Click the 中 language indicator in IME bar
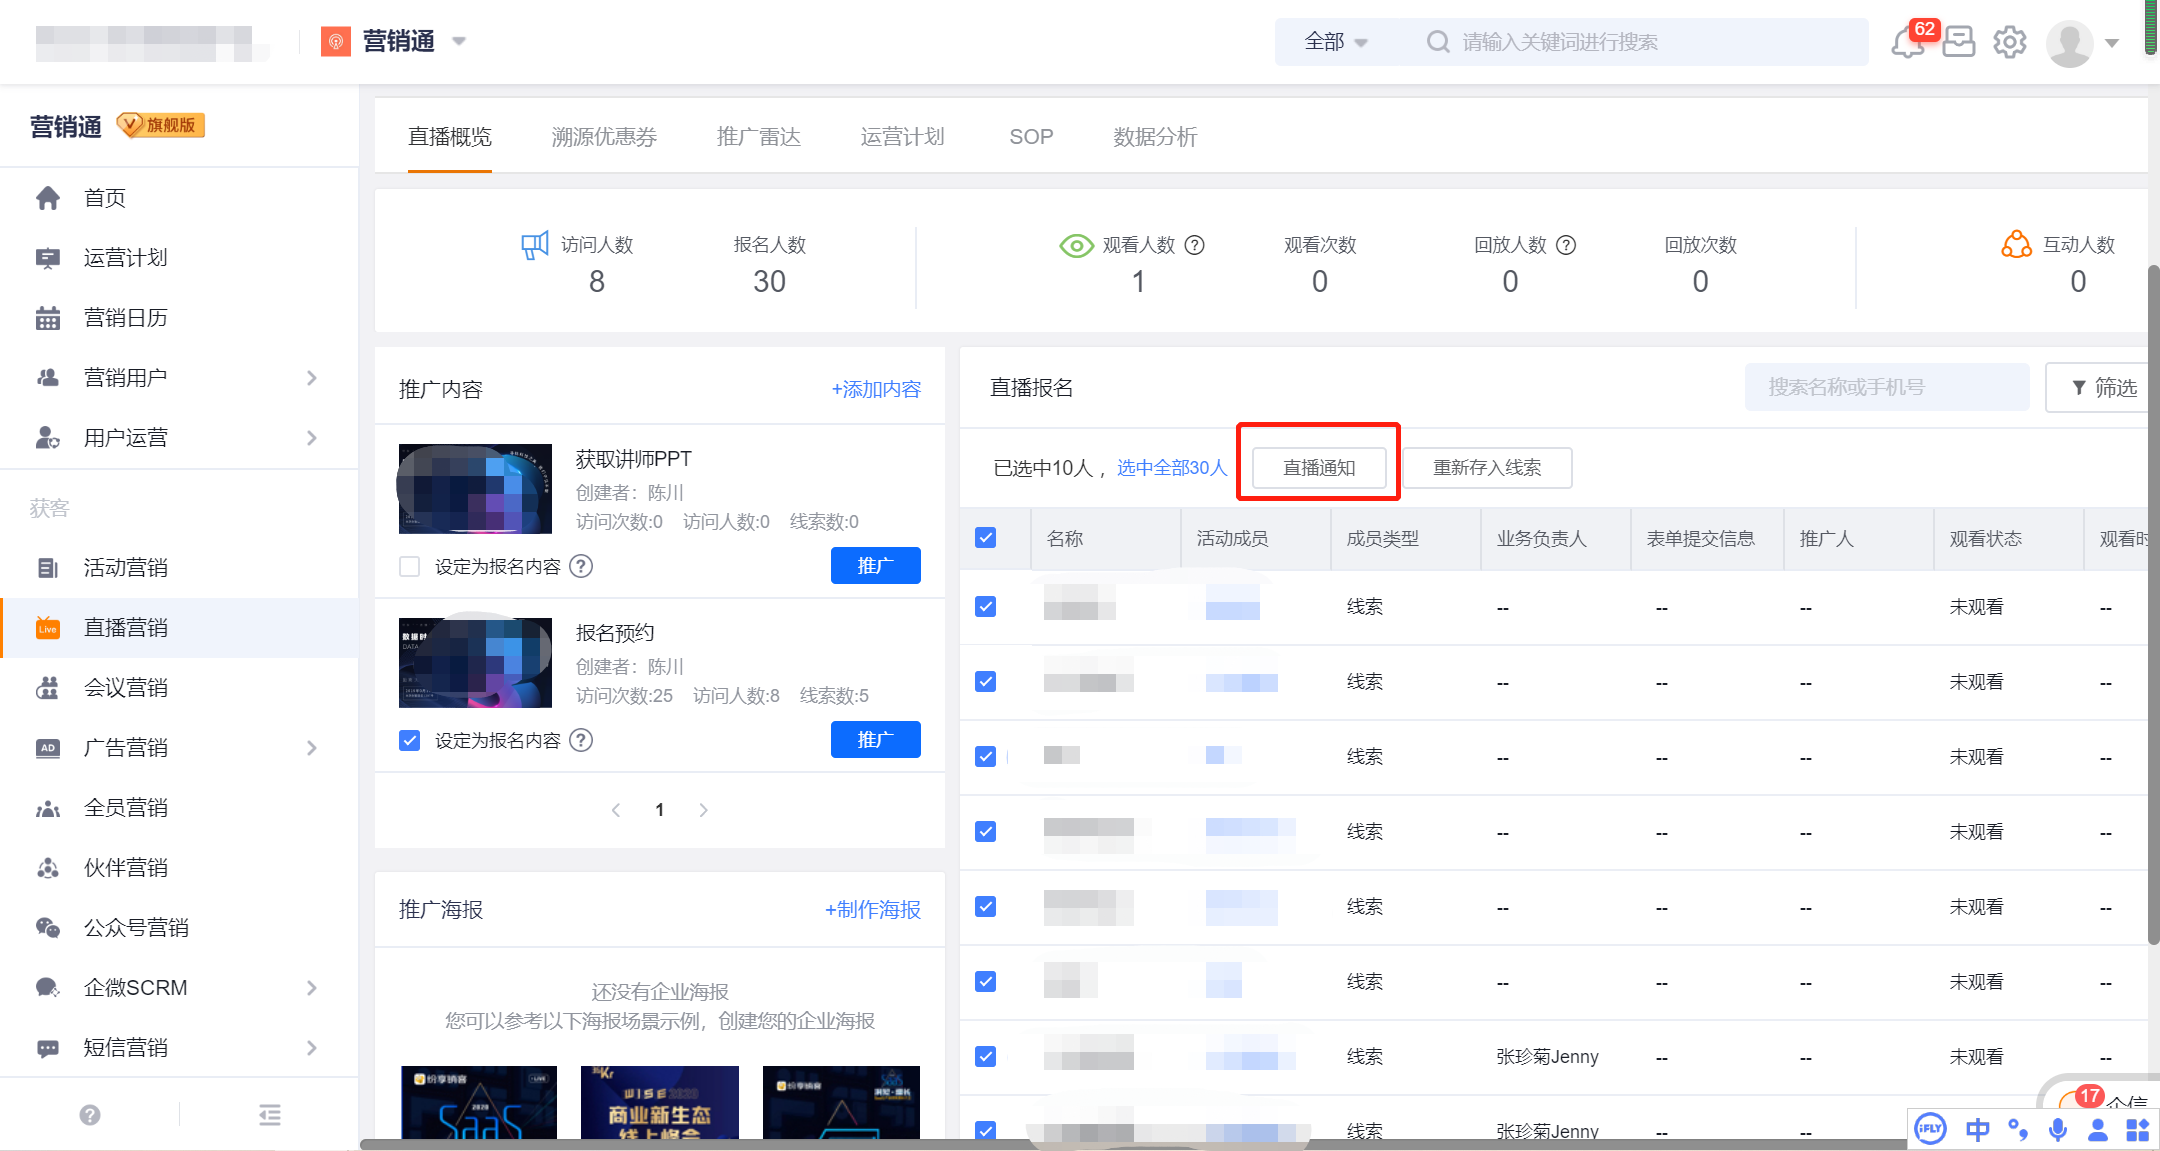The image size is (2160, 1151). [1977, 1130]
